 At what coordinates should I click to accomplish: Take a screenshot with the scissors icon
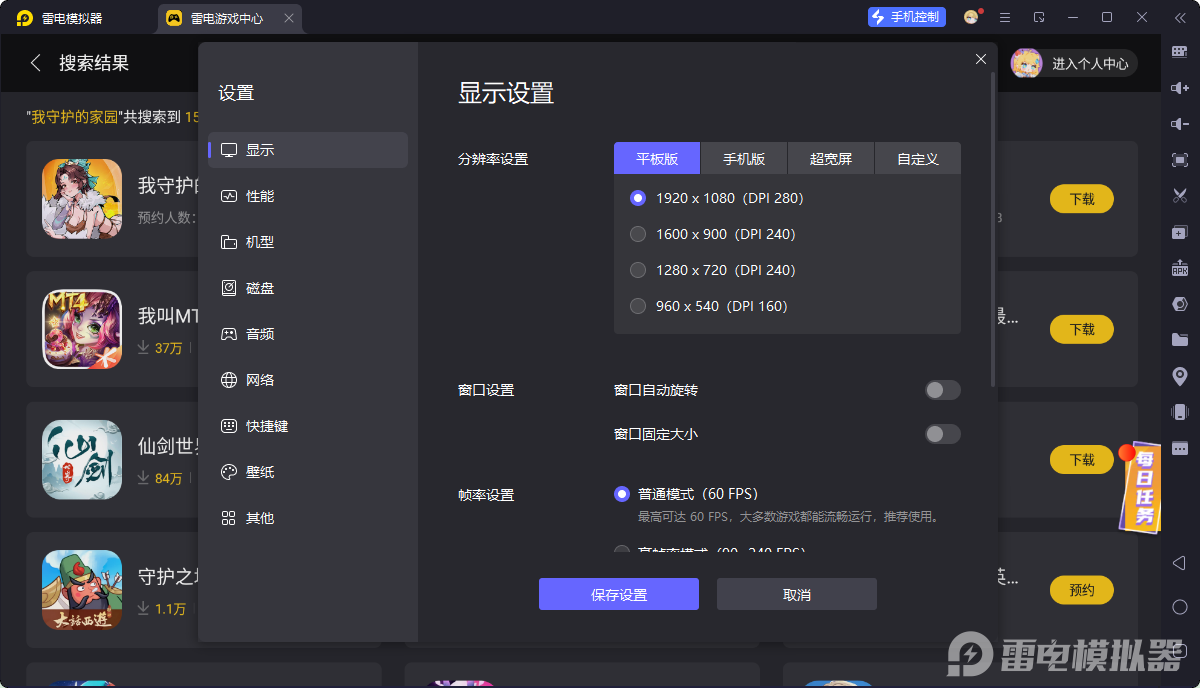[x=1180, y=196]
